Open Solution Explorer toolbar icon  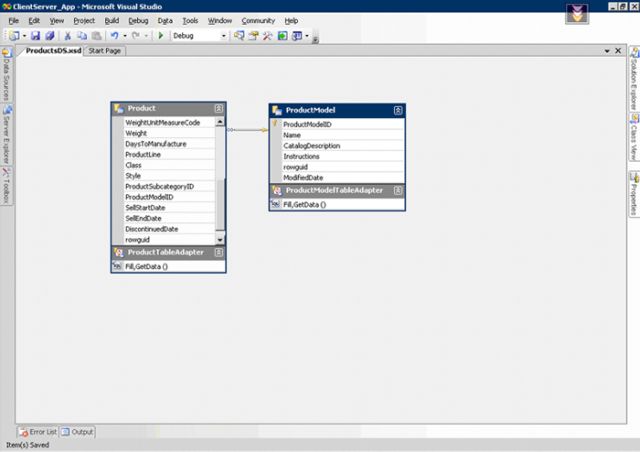(239, 36)
